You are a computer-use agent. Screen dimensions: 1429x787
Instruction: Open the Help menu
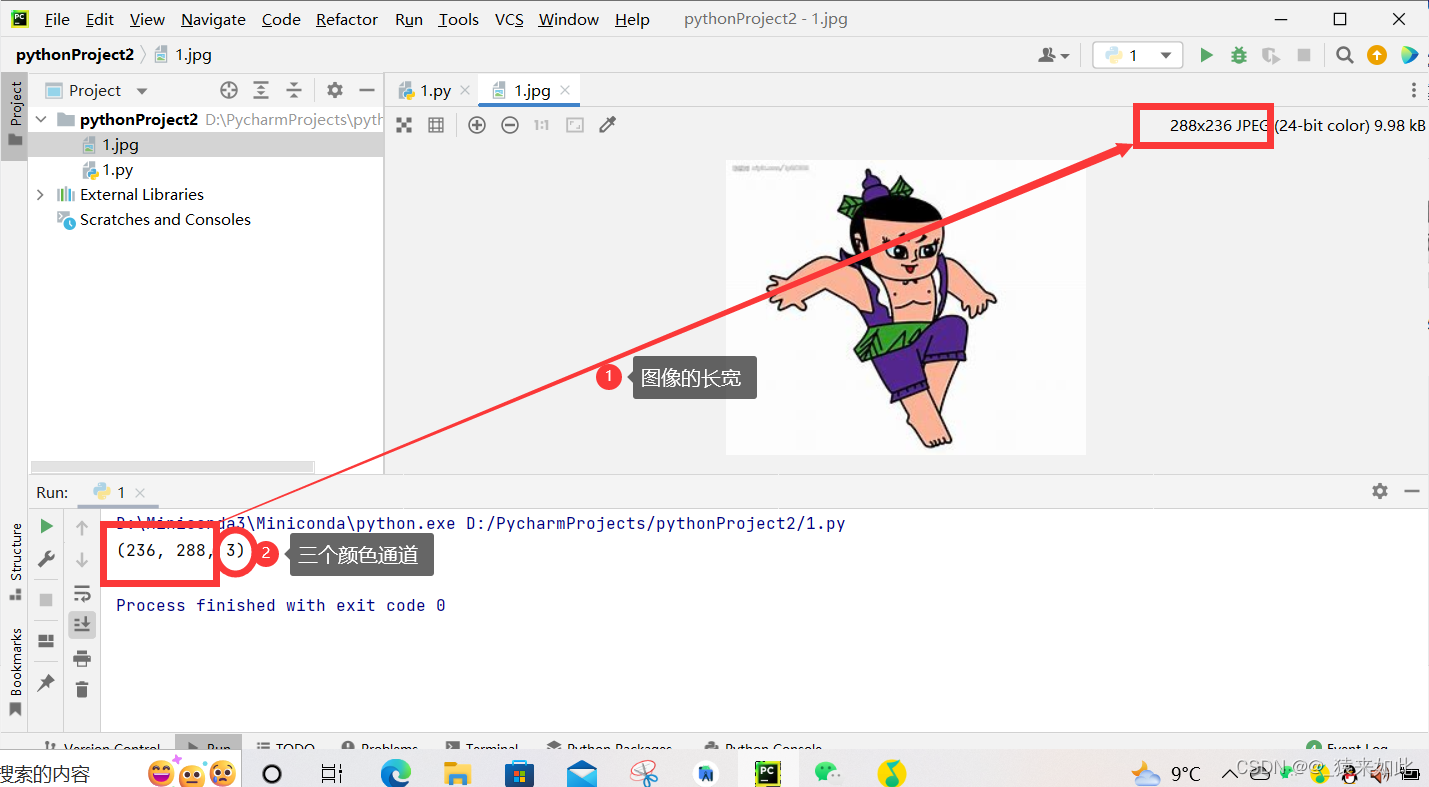(632, 19)
